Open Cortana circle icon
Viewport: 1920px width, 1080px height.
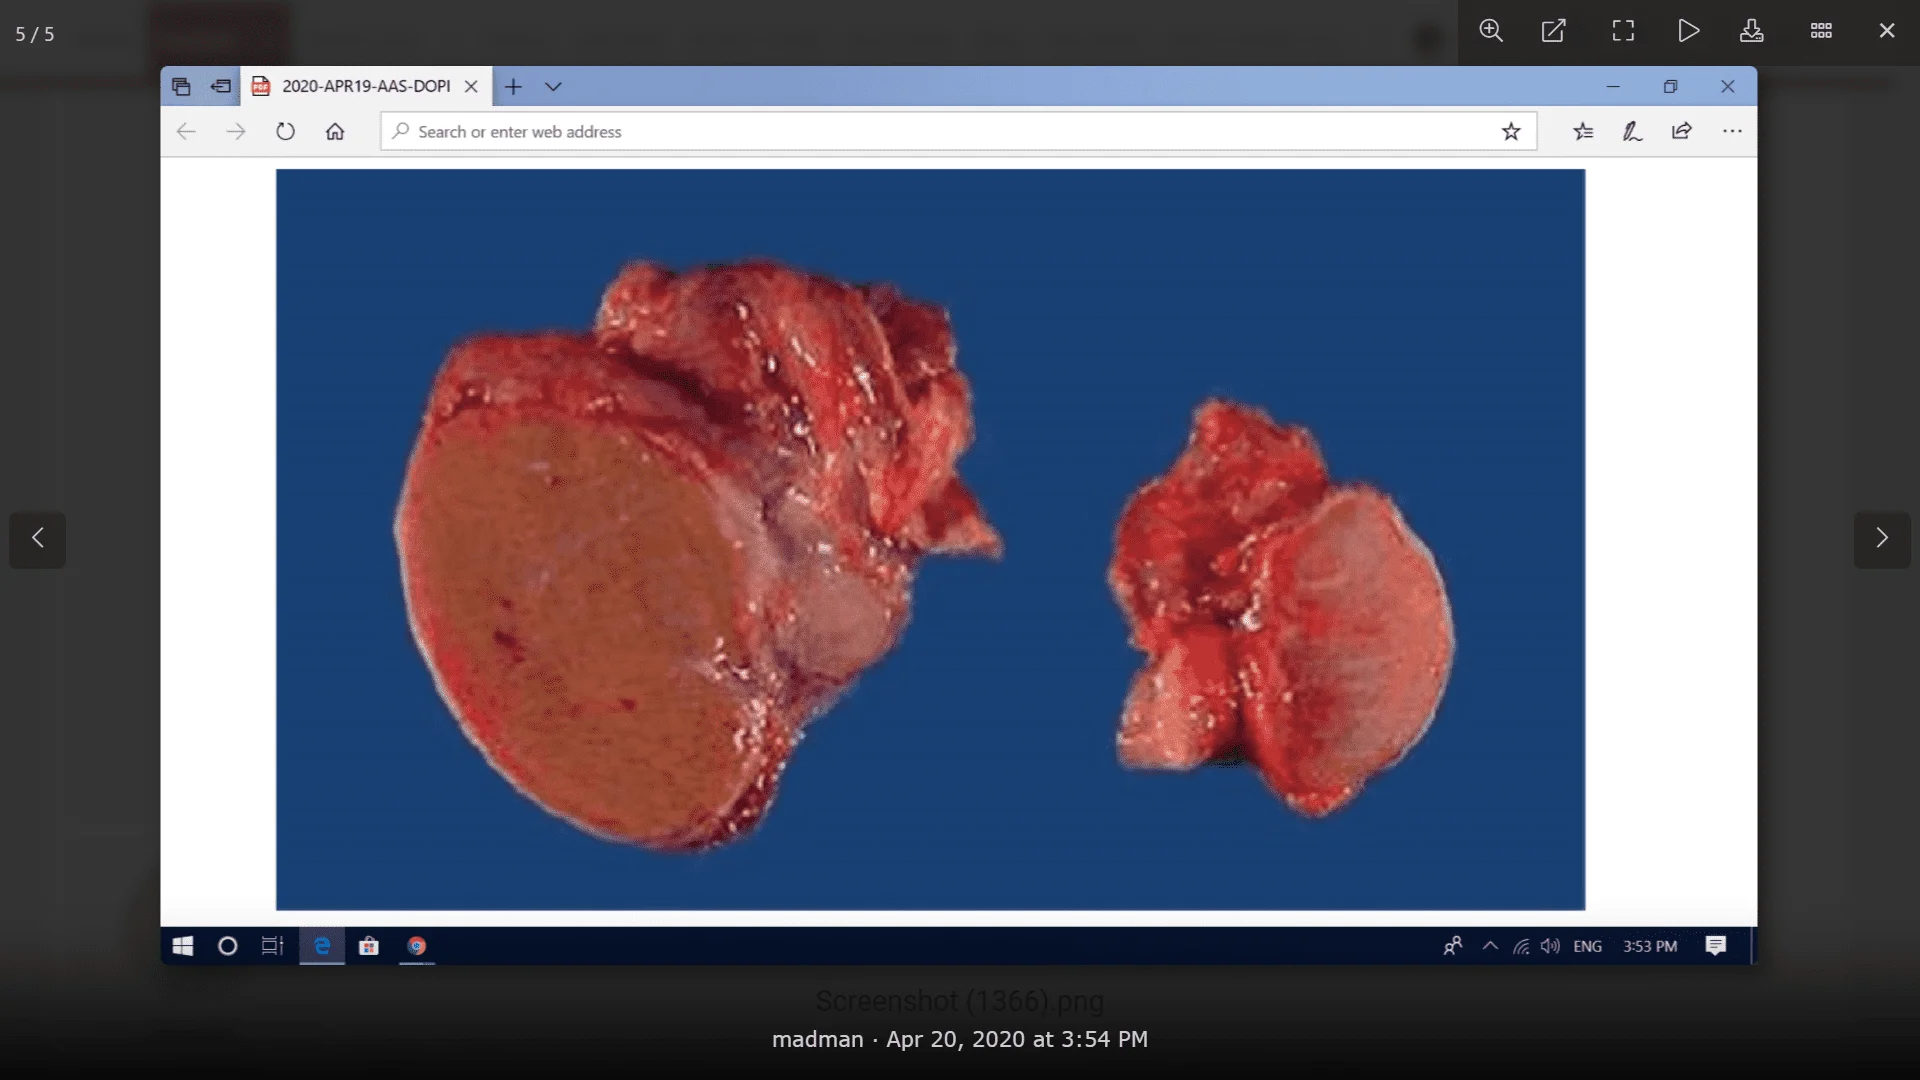[228, 946]
